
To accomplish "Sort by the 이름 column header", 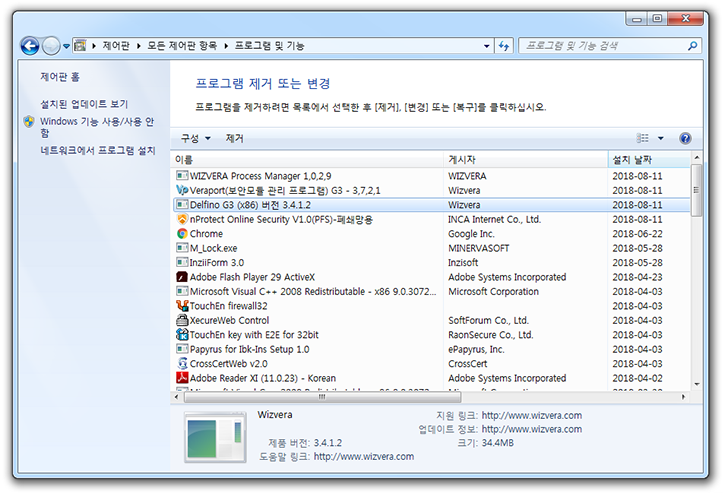I will (307, 160).
